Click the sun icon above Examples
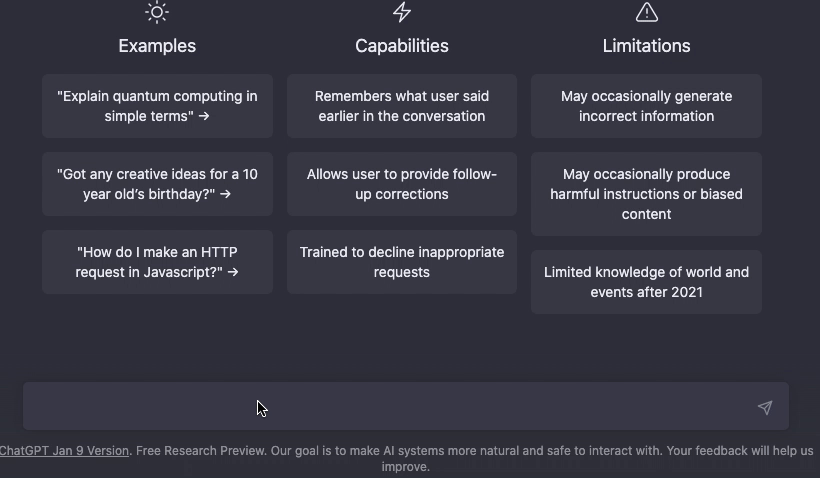The height and width of the screenshot is (478, 820). click(157, 12)
